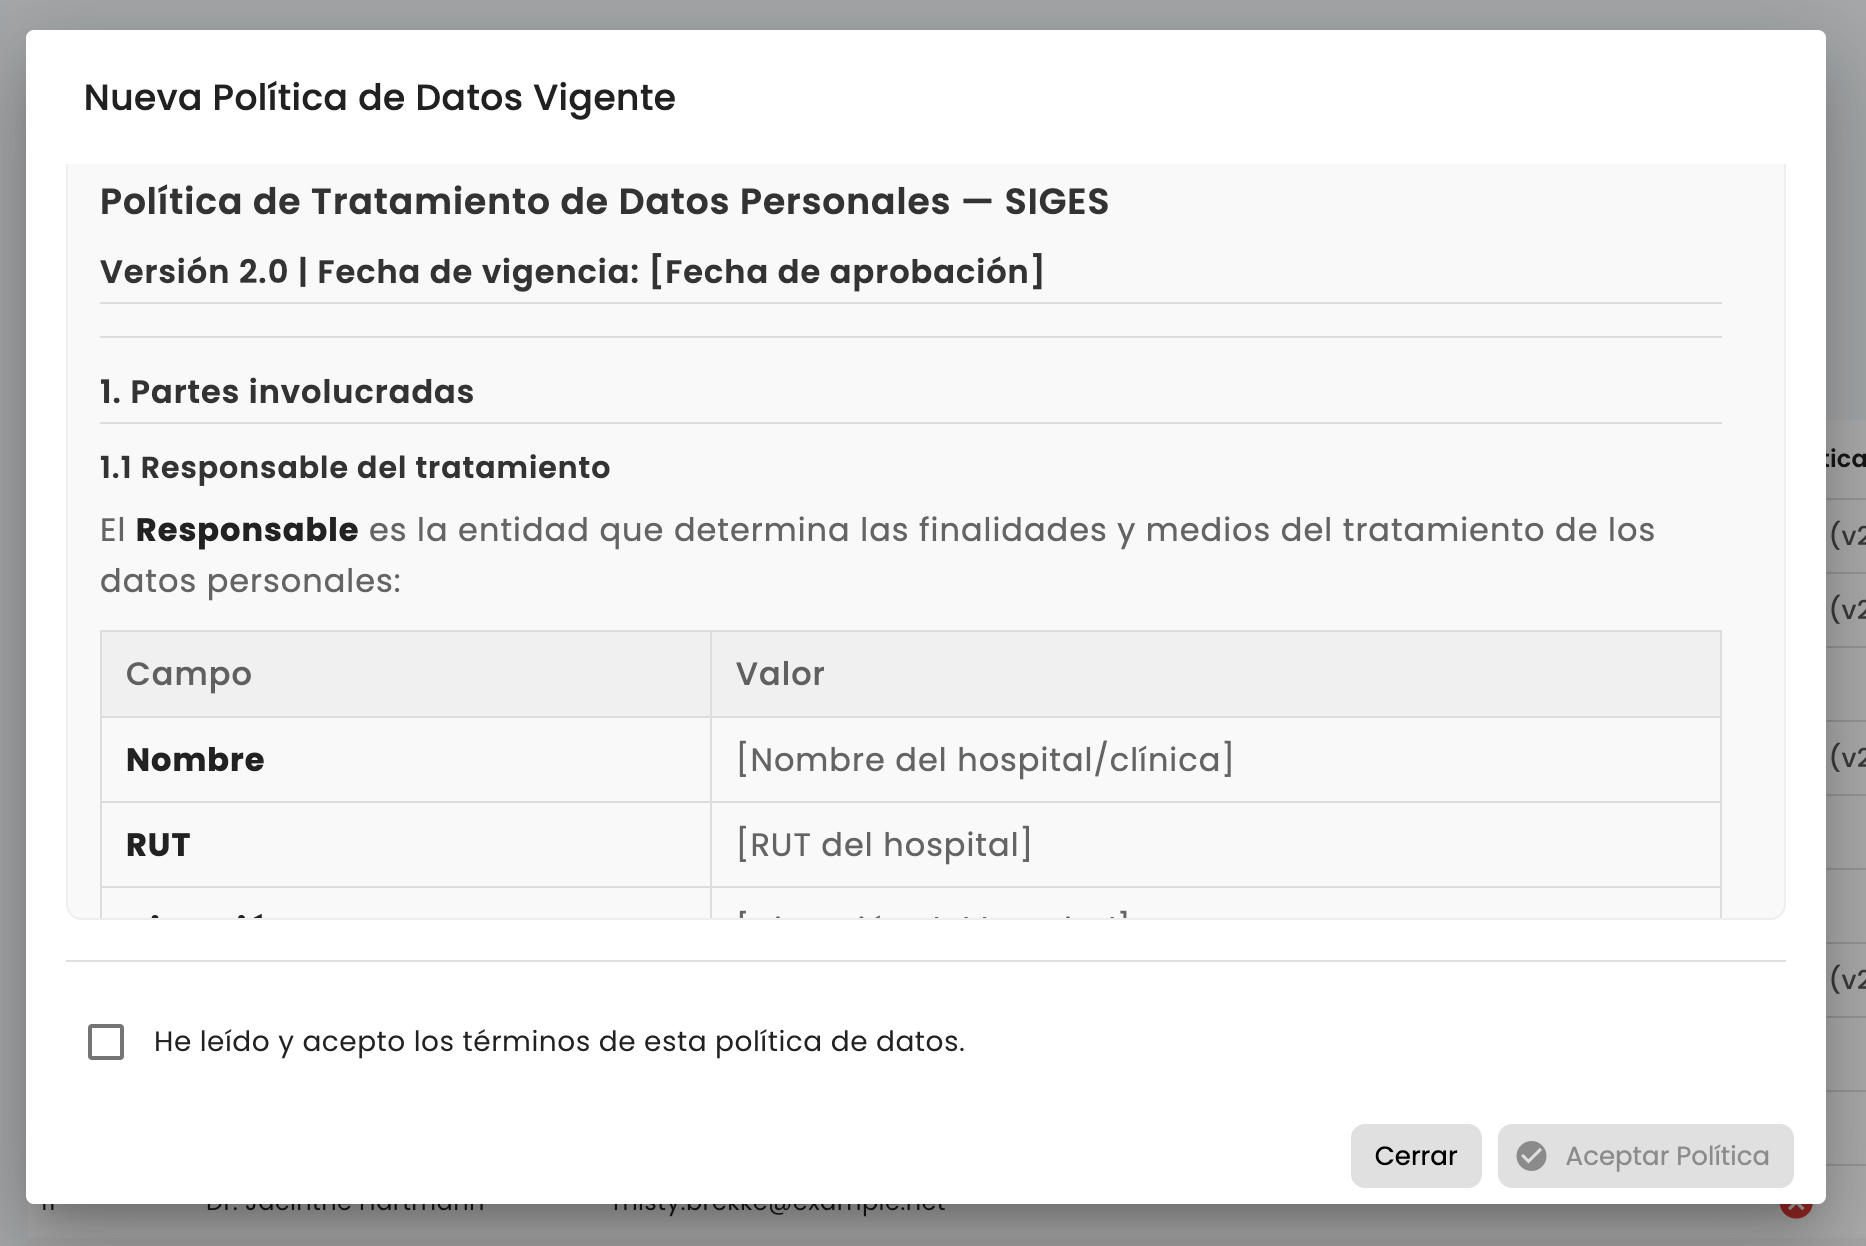Select the '1.1 Responsable del tratamiento' subheading
Image resolution: width=1866 pixels, height=1246 pixels.
[355, 467]
